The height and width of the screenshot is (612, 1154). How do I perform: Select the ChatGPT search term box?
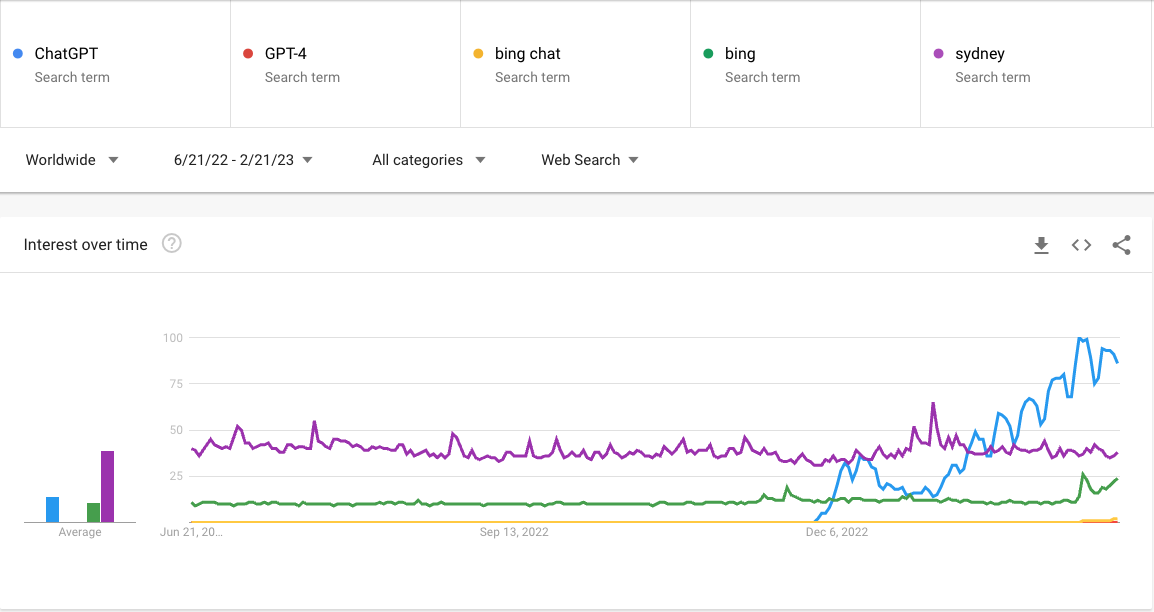116,64
